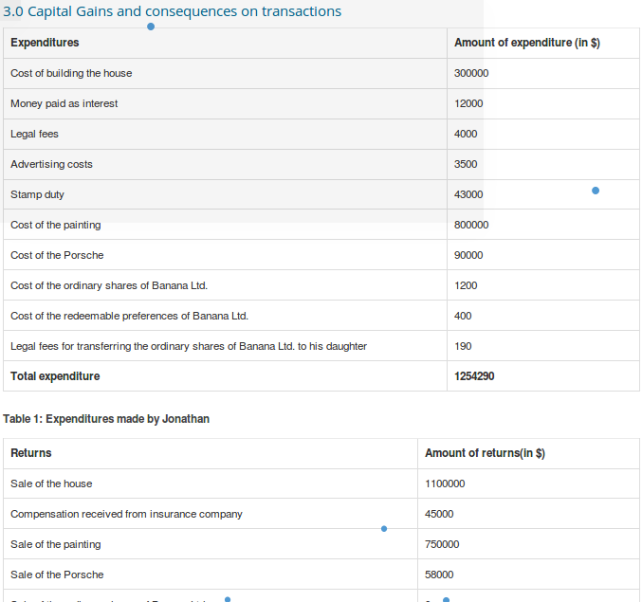Select the 'Returns' column header
This screenshot has height=602, width=642.
(31, 453)
